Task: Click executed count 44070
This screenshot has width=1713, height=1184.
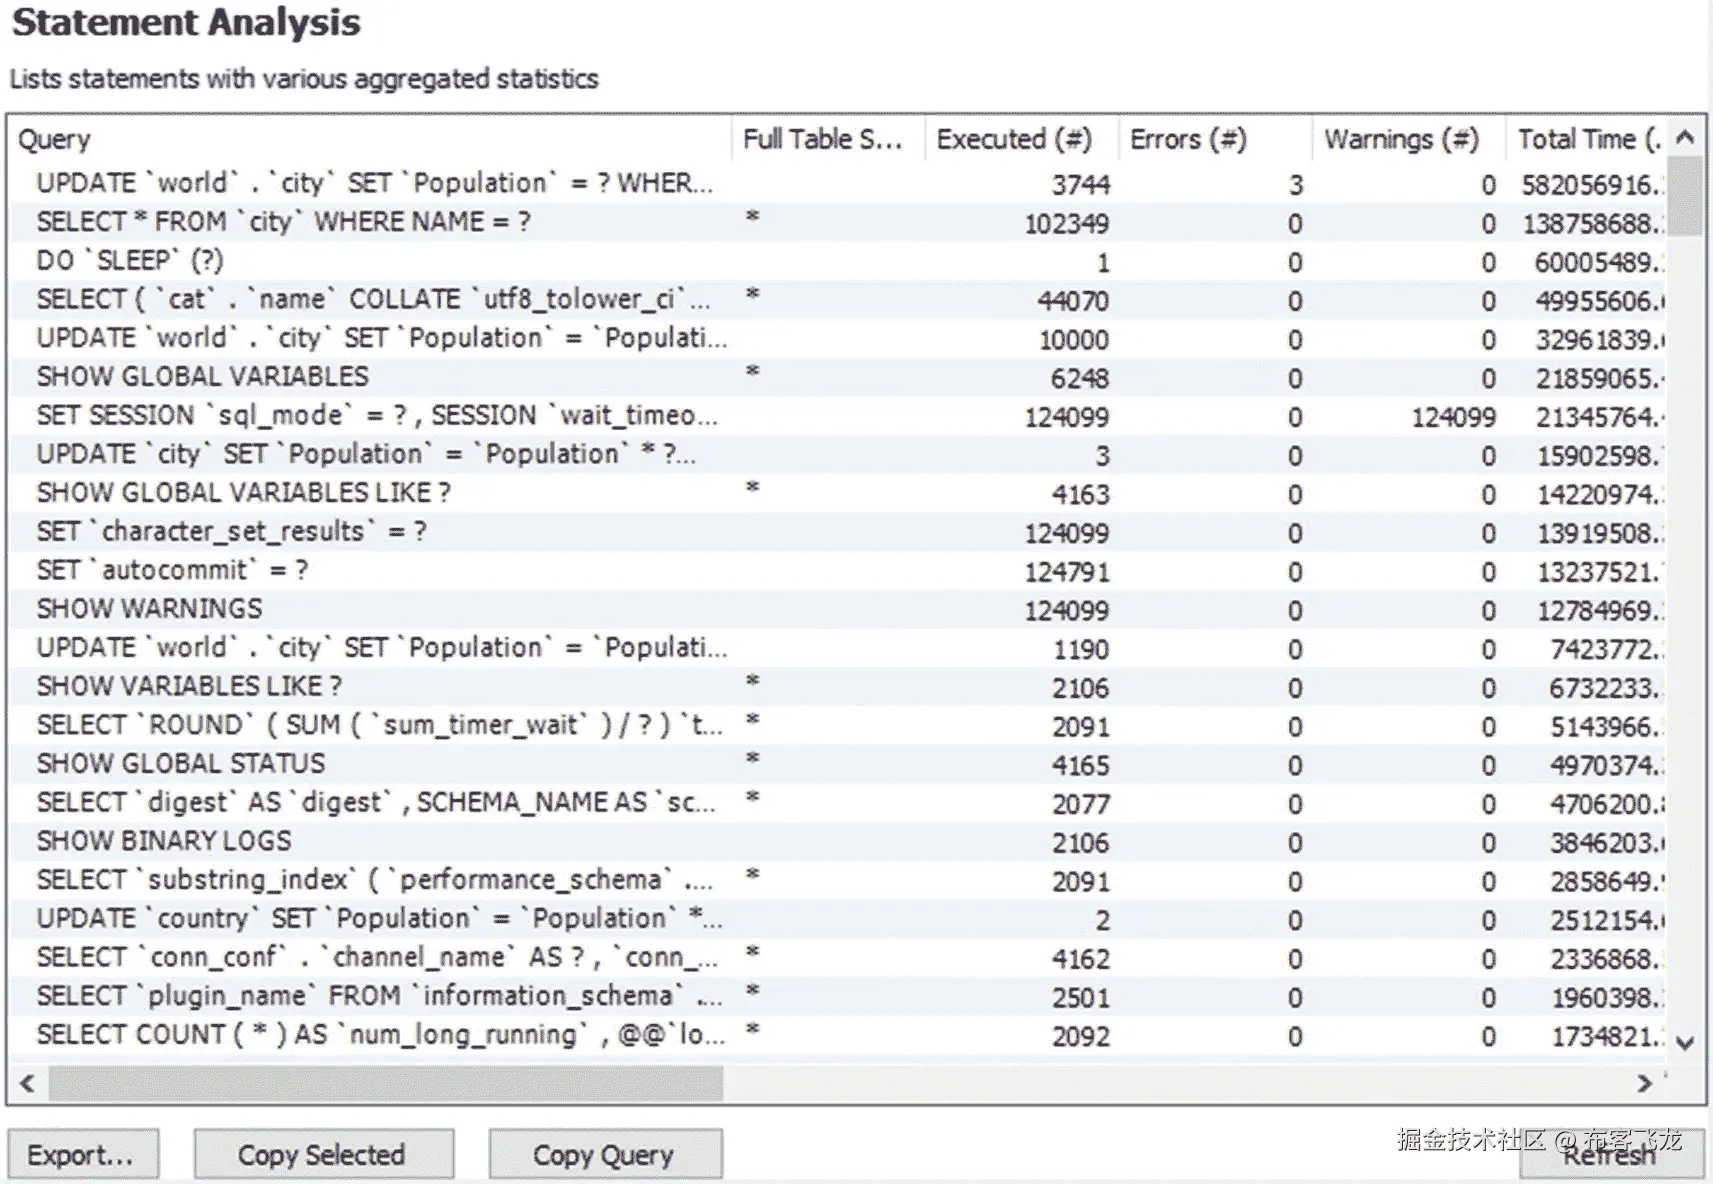Action: [1073, 301]
